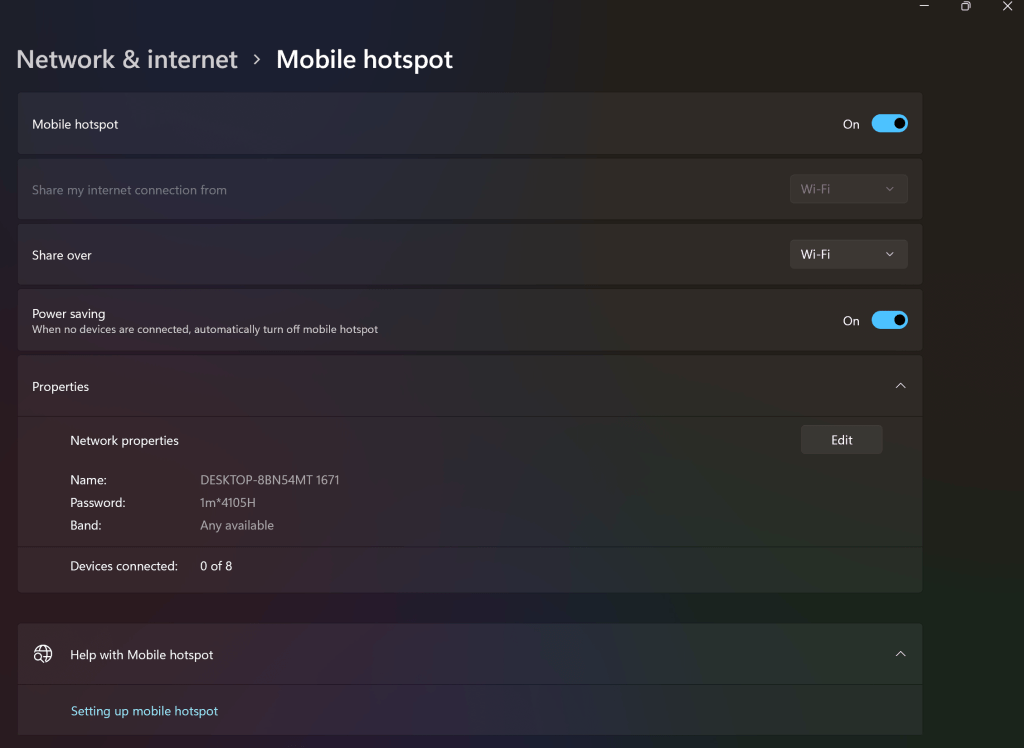The width and height of the screenshot is (1024, 748).
Task: Click the Properties header row
Action: tap(470, 386)
